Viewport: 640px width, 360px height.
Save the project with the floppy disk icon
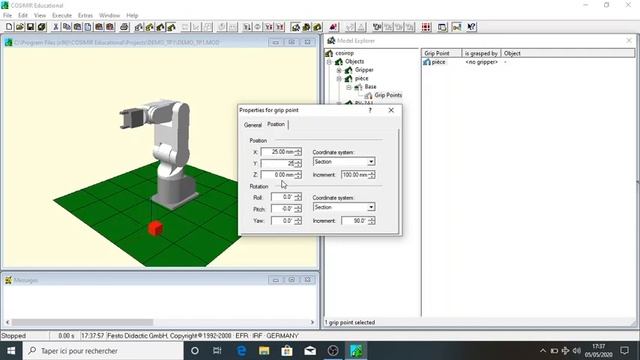(x=30, y=27)
